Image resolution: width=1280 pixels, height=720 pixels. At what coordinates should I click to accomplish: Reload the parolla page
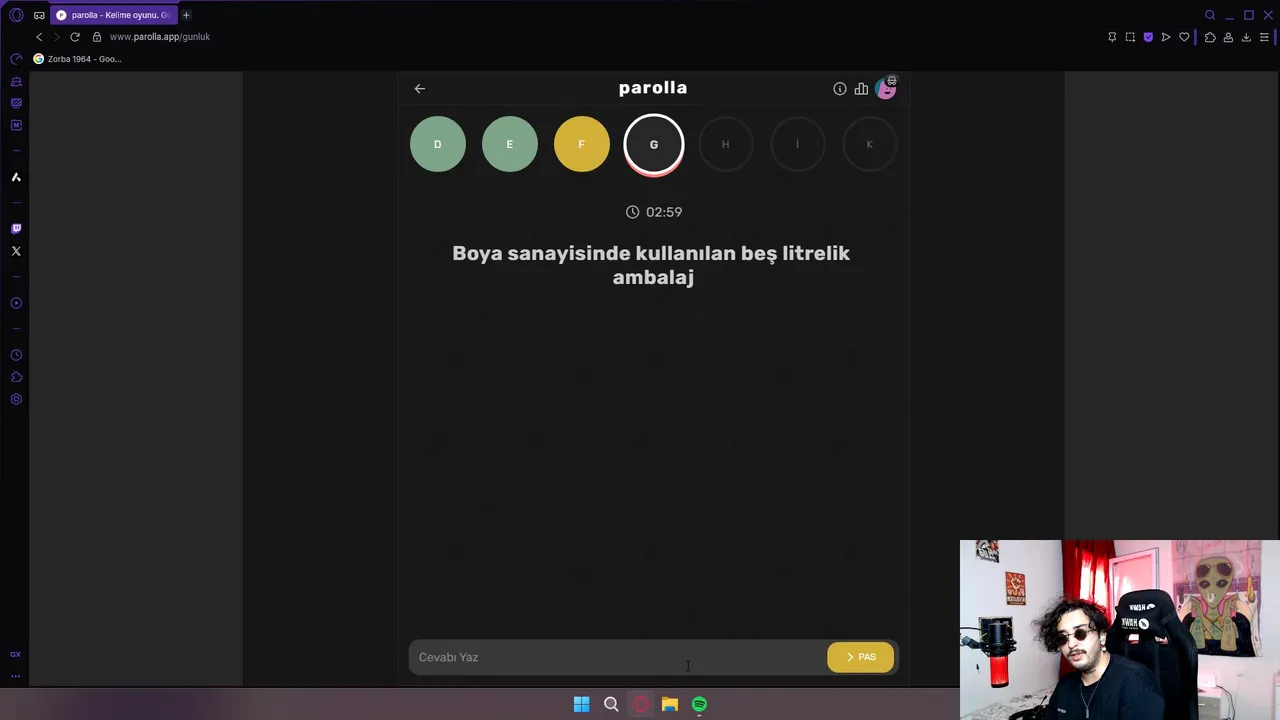(x=74, y=37)
